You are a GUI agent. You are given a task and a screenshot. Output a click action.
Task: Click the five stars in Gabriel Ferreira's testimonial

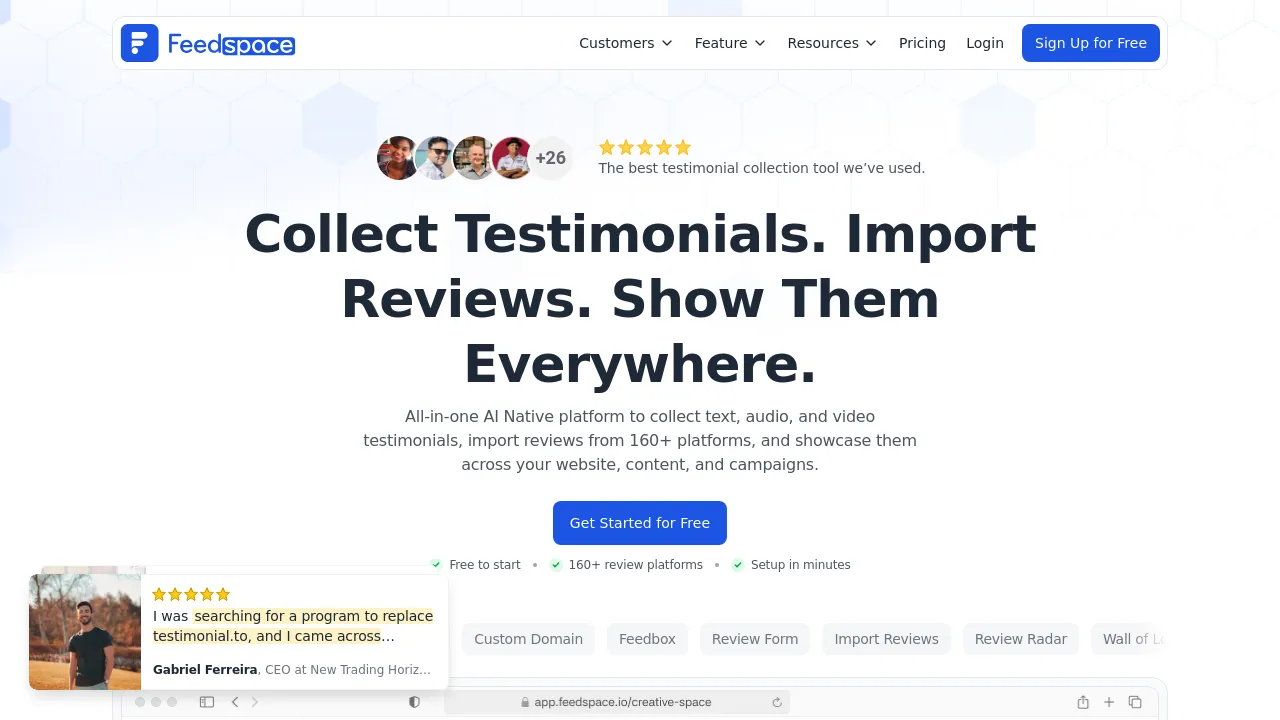point(191,594)
